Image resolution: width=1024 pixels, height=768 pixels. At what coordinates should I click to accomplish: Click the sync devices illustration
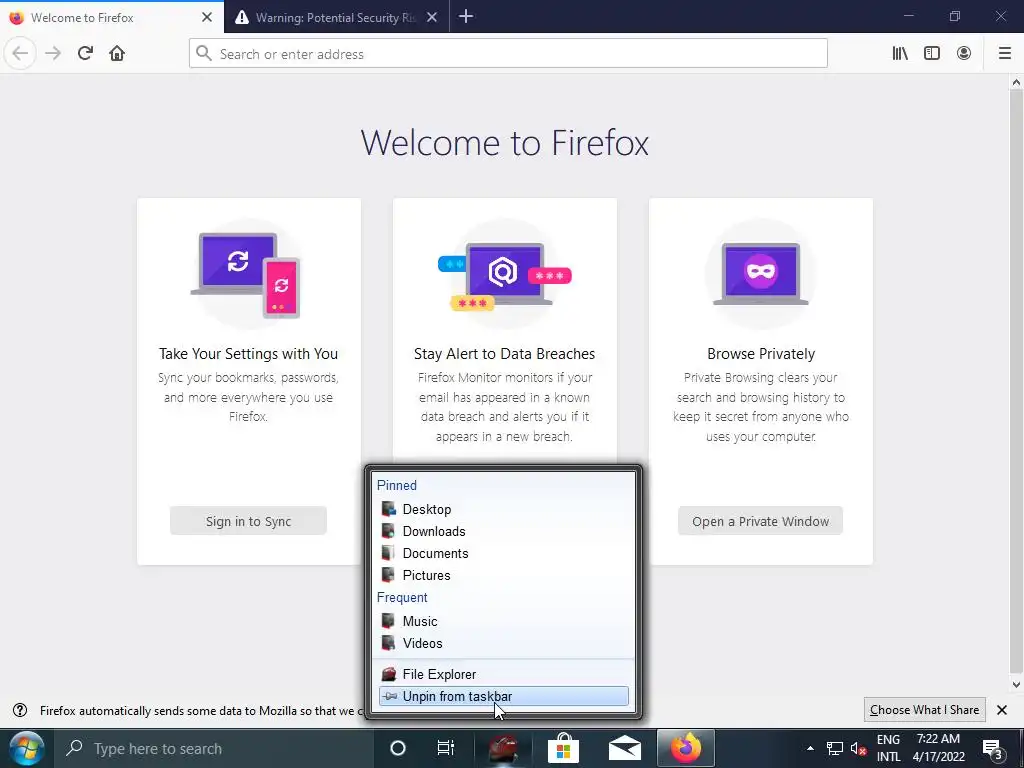pyautogui.click(x=248, y=274)
